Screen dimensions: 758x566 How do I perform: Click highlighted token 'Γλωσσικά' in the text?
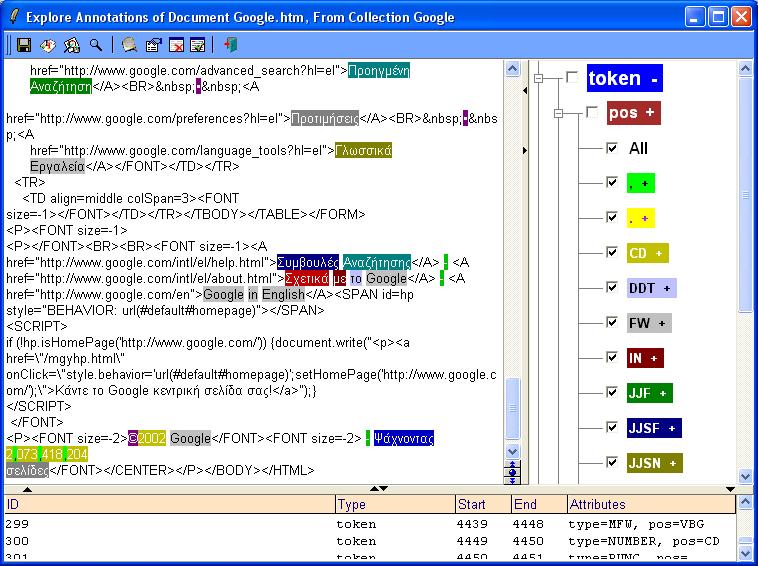[x=363, y=150]
